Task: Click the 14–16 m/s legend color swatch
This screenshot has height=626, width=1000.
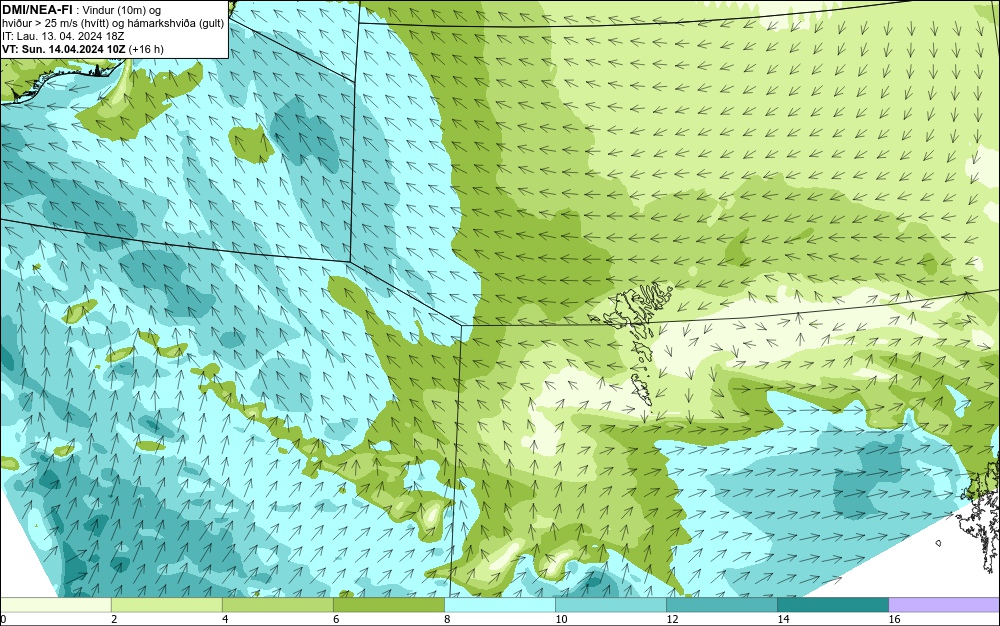Action: coord(832,604)
